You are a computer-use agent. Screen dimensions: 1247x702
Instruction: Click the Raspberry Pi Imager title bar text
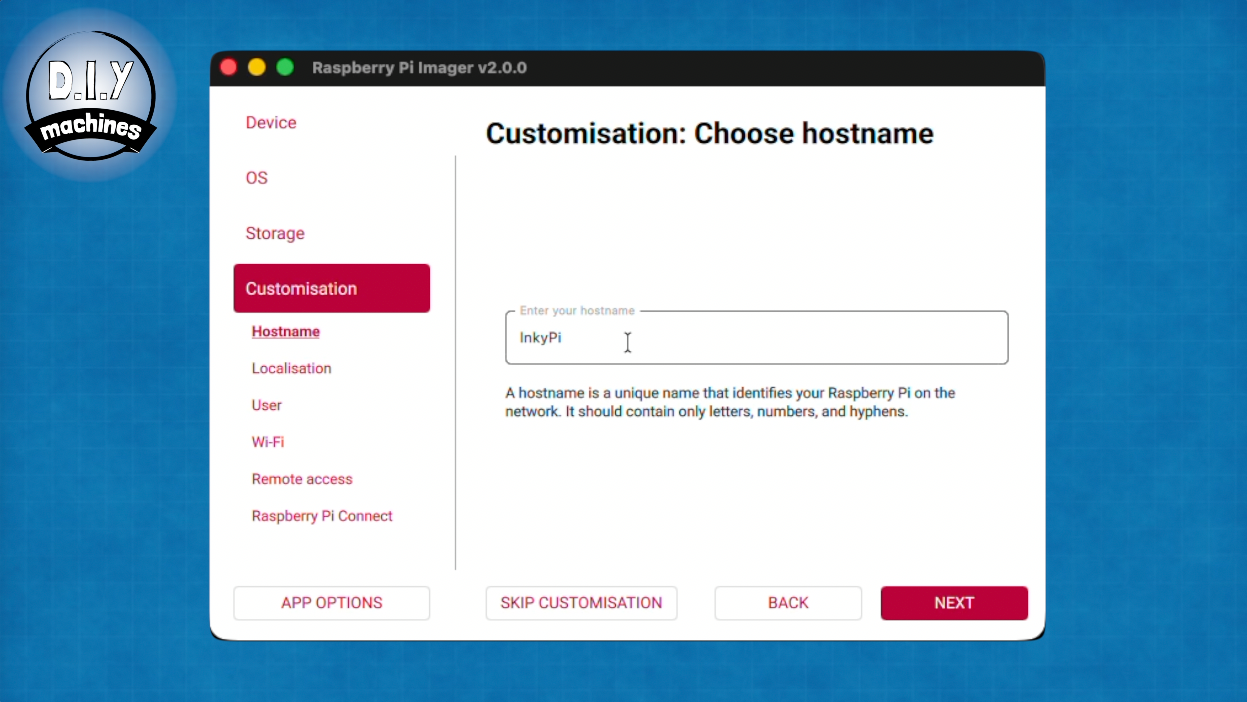pyautogui.click(x=419, y=68)
